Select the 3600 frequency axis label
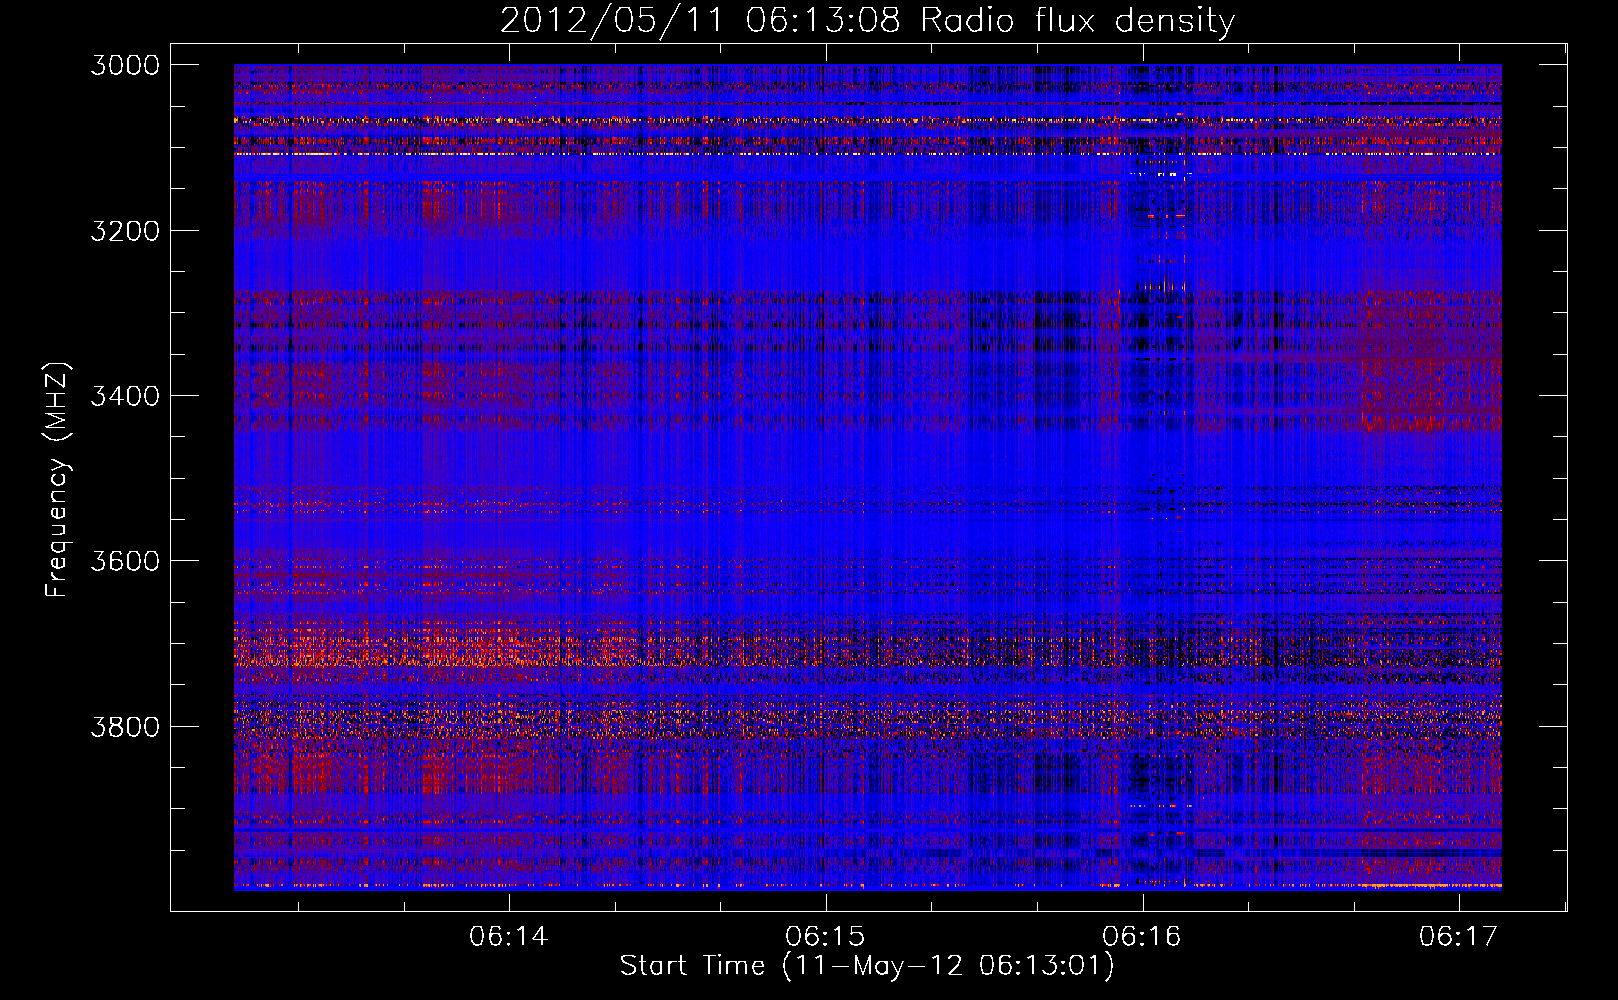1618x1000 pixels. tap(125, 561)
